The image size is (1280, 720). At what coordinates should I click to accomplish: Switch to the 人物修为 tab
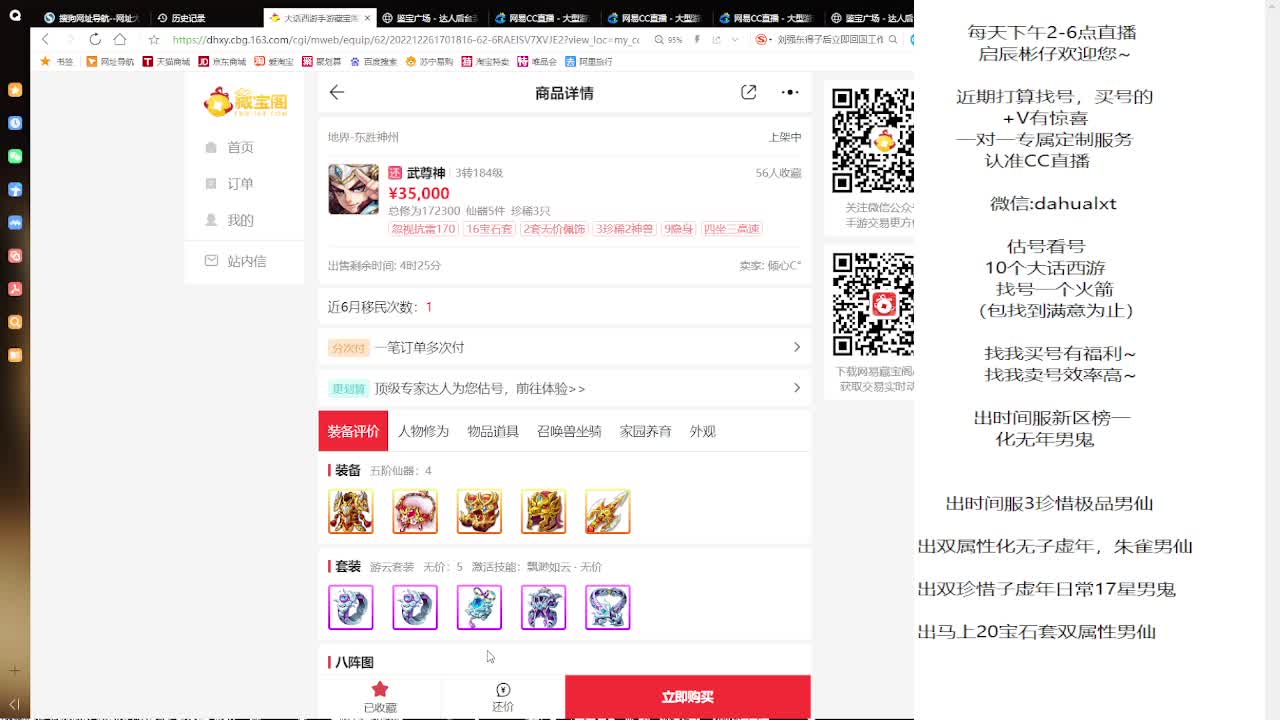tap(423, 431)
